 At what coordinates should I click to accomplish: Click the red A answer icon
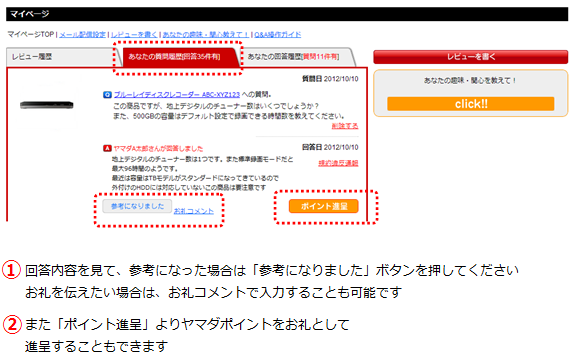pos(107,148)
